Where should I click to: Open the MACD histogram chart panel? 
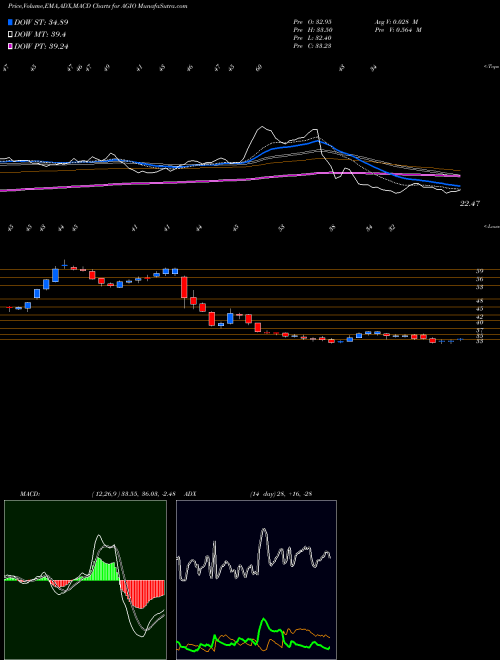point(85,580)
